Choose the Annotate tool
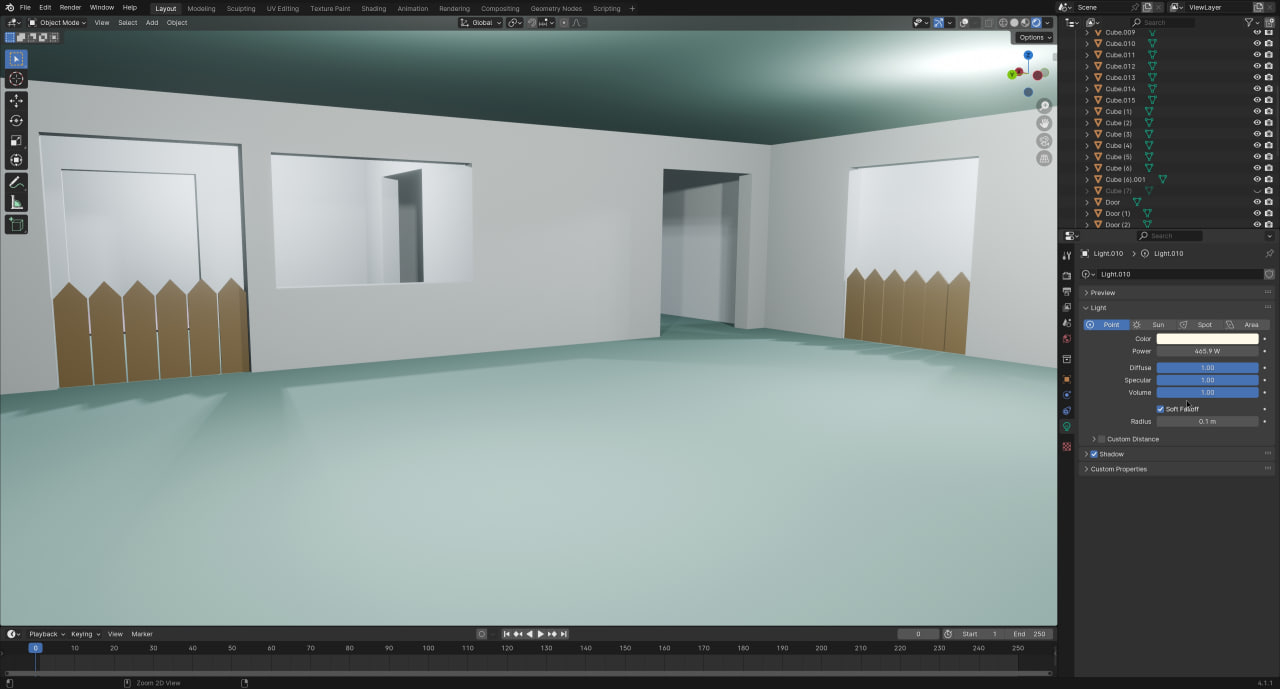This screenshot has height=689, width=1280. (x=16, y=182)
